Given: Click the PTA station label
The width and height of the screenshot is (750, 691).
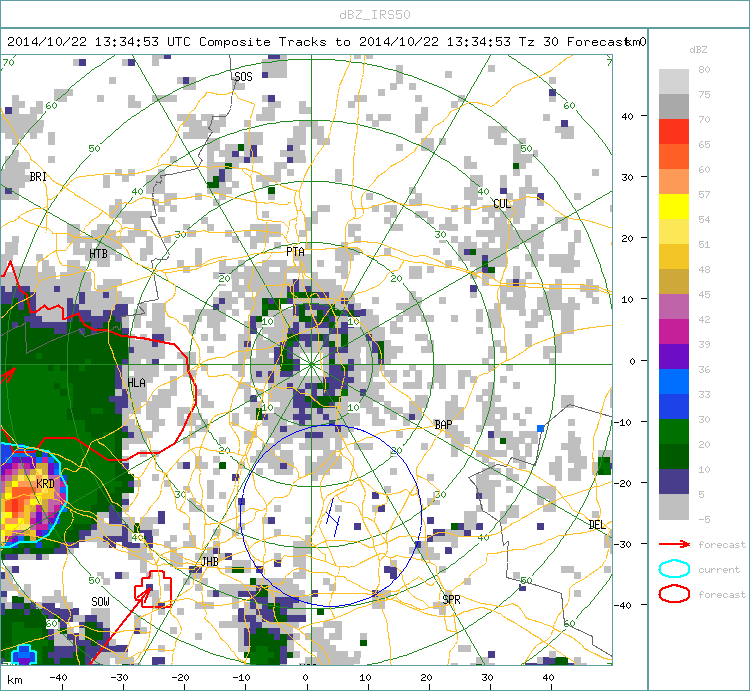Looking at the screenshot, I should [295, 252].
